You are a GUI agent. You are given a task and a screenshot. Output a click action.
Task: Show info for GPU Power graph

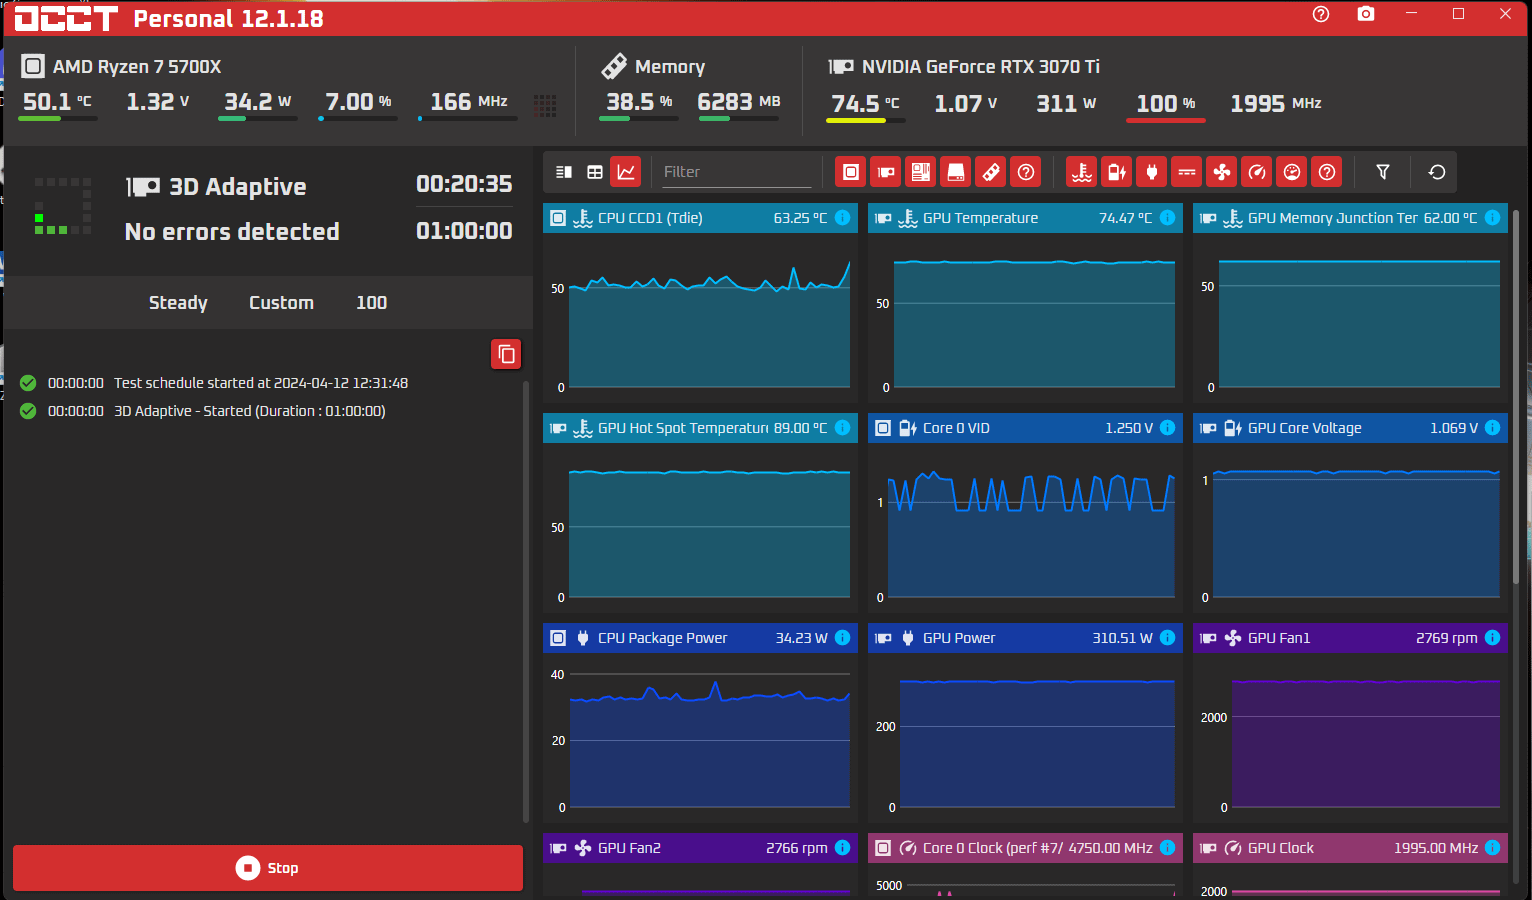pos(1168,638)
